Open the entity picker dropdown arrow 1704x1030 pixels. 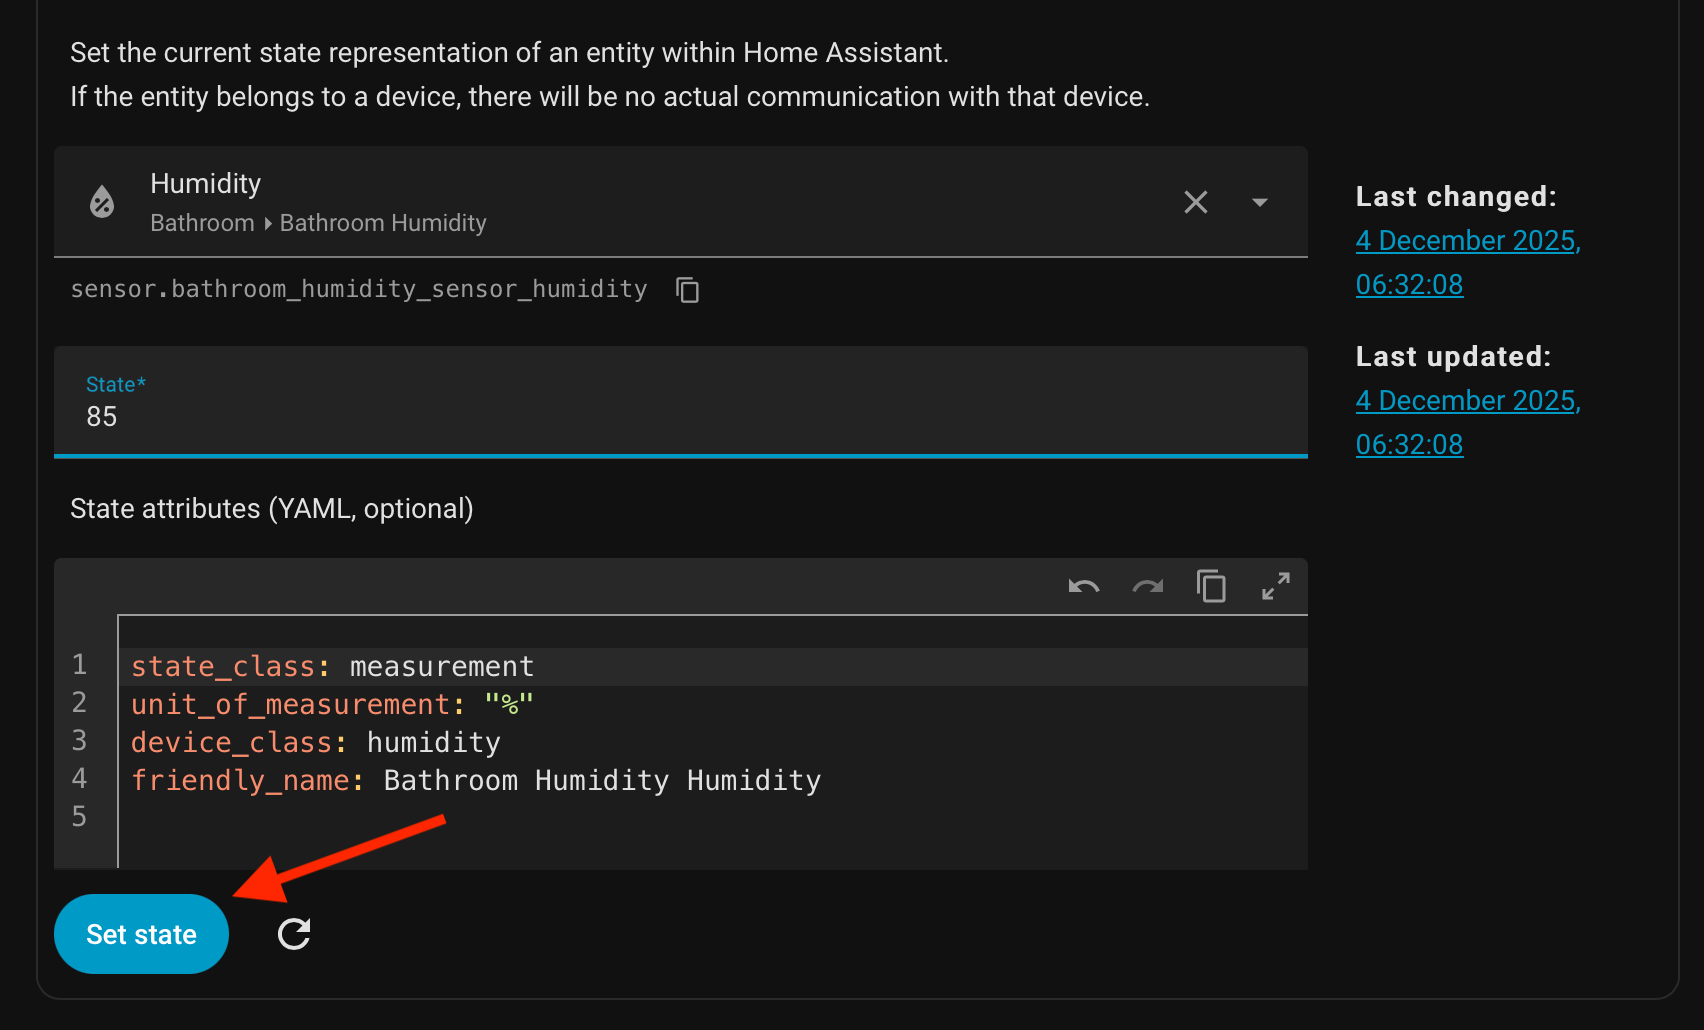(1260, 202)
